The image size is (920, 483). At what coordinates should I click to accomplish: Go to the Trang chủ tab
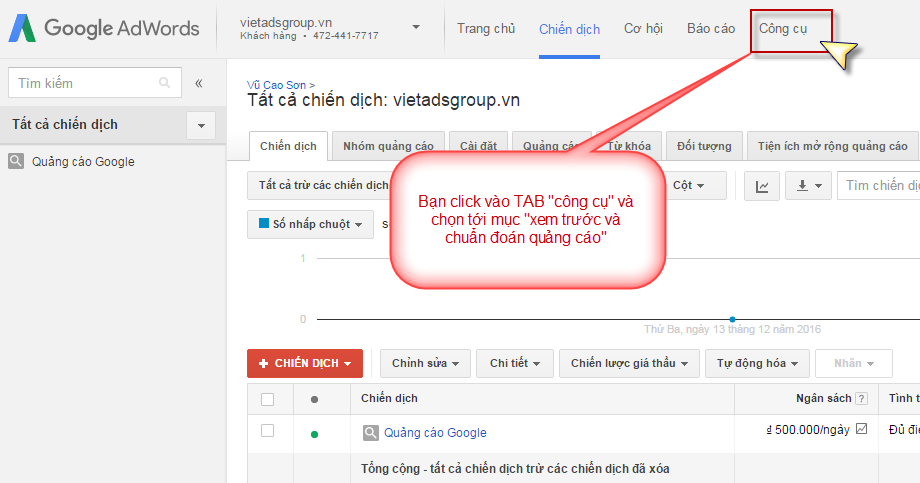pyautogui.click(x=486, y=28)
